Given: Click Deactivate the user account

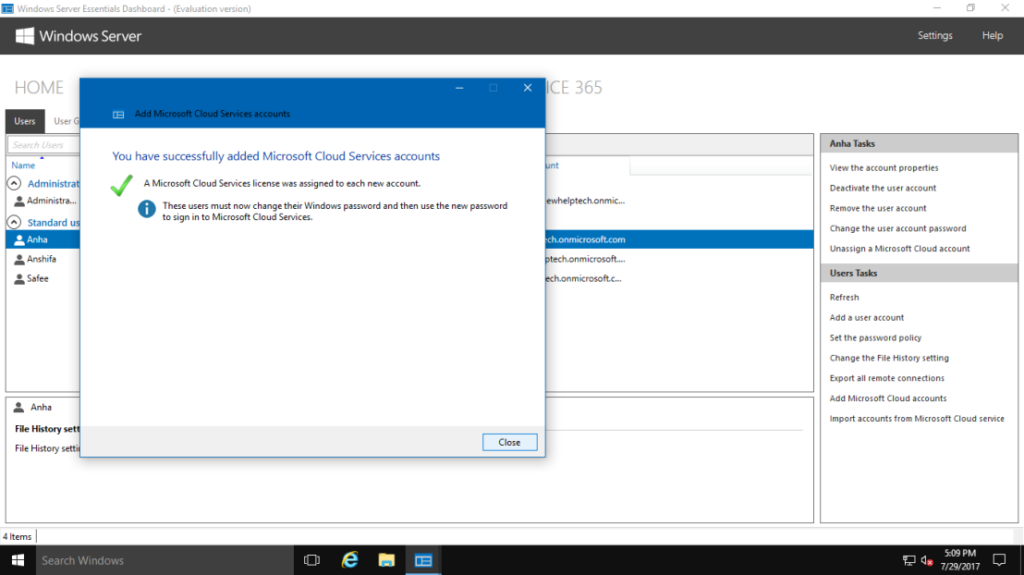Looking at the screenshot, I should 882,188.
